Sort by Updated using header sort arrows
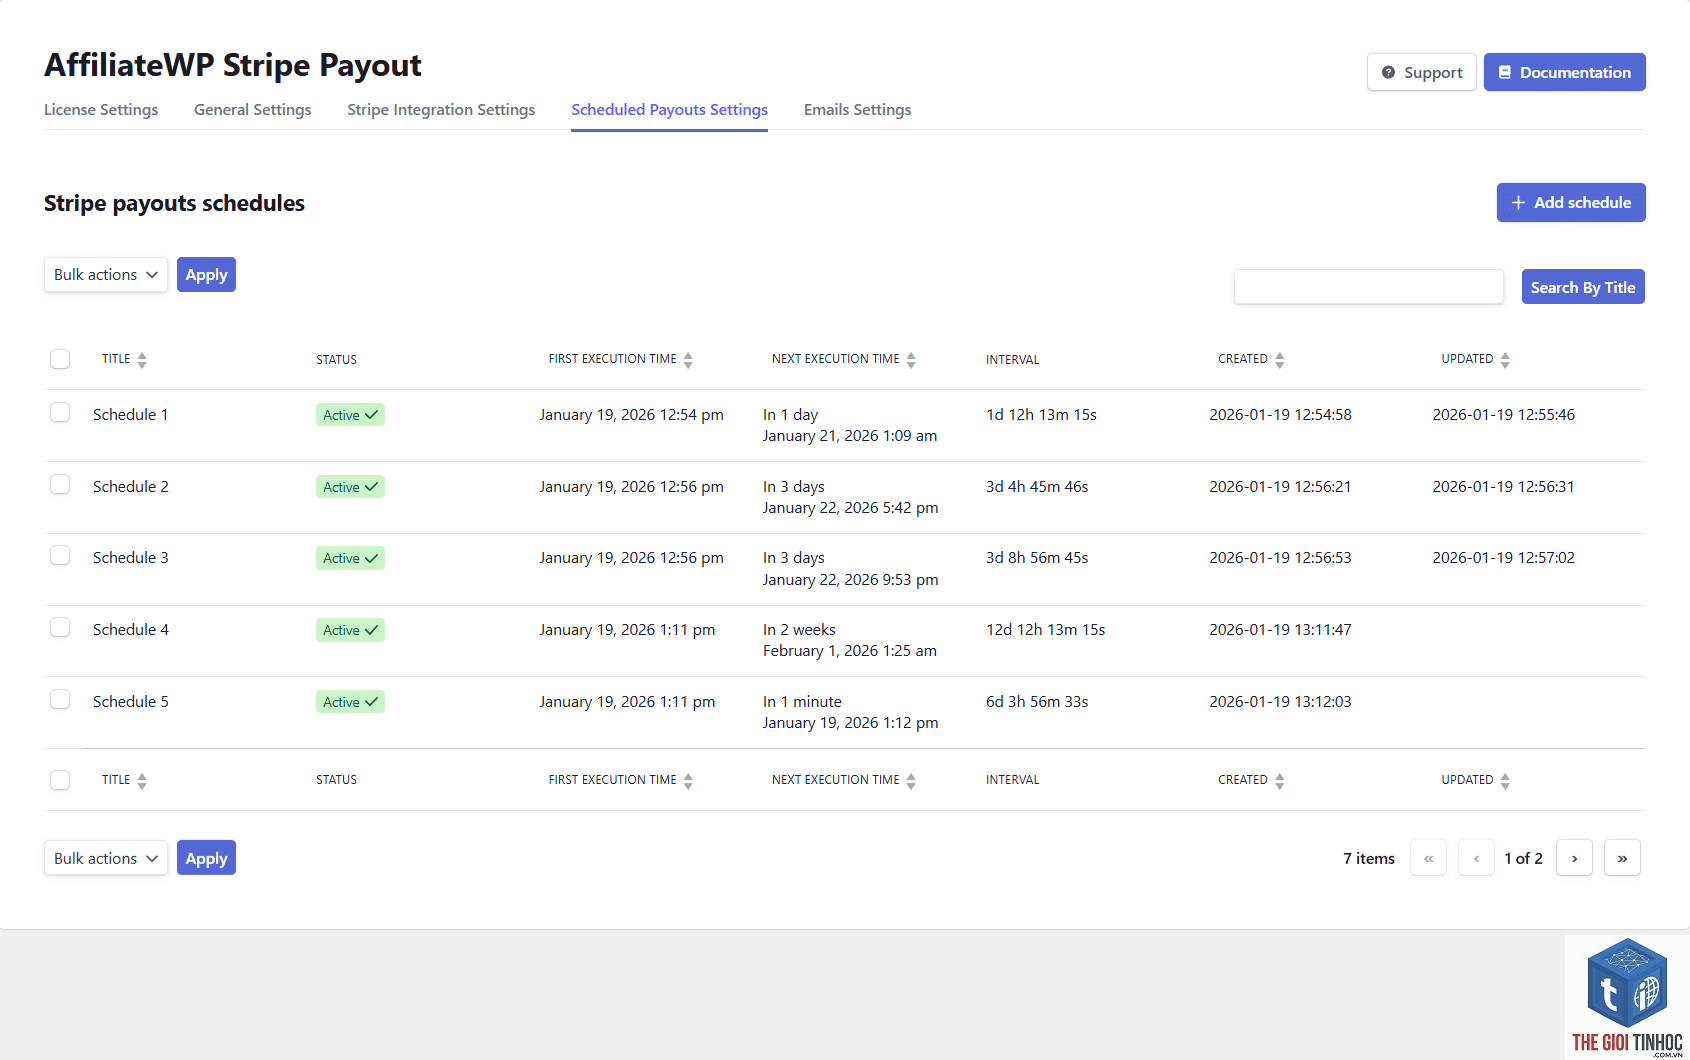The height and width of the screenshot is (1060, 1690). (x=1505, y=360)
